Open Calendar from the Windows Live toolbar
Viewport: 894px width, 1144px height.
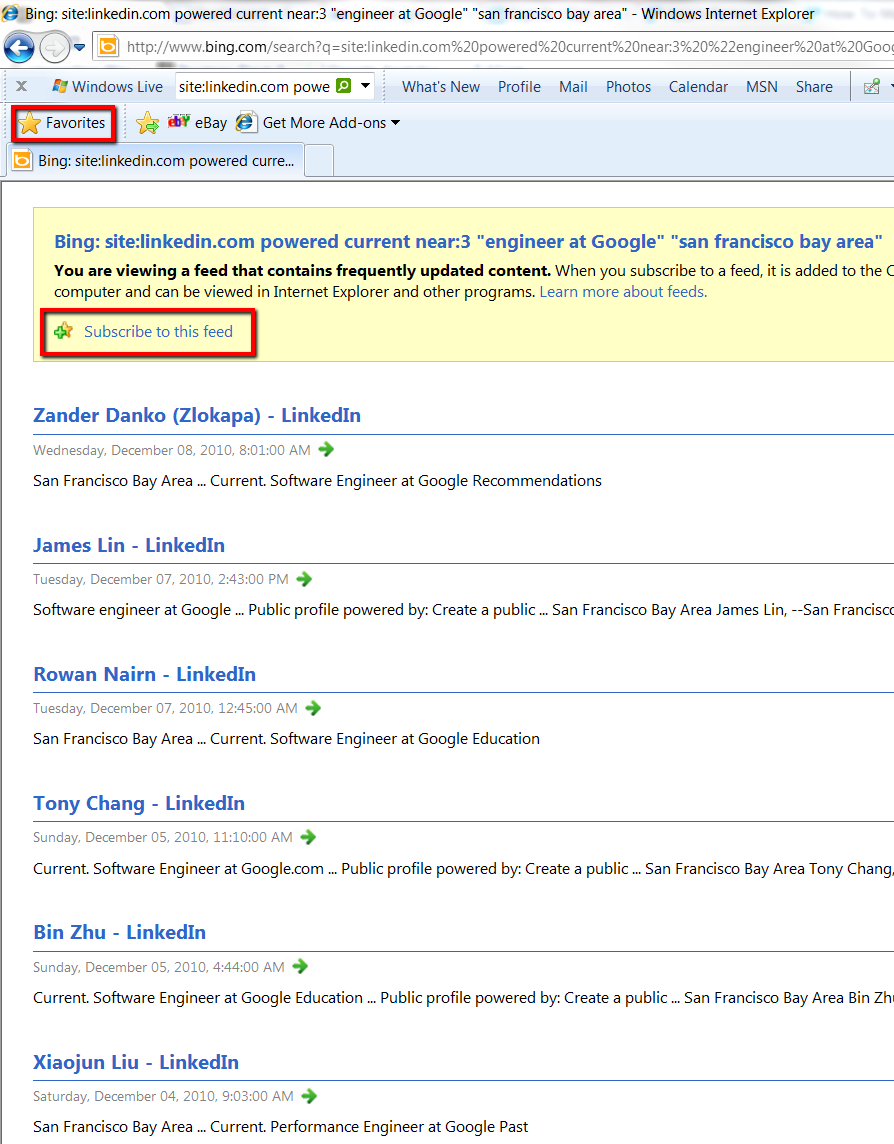[698, 87]
